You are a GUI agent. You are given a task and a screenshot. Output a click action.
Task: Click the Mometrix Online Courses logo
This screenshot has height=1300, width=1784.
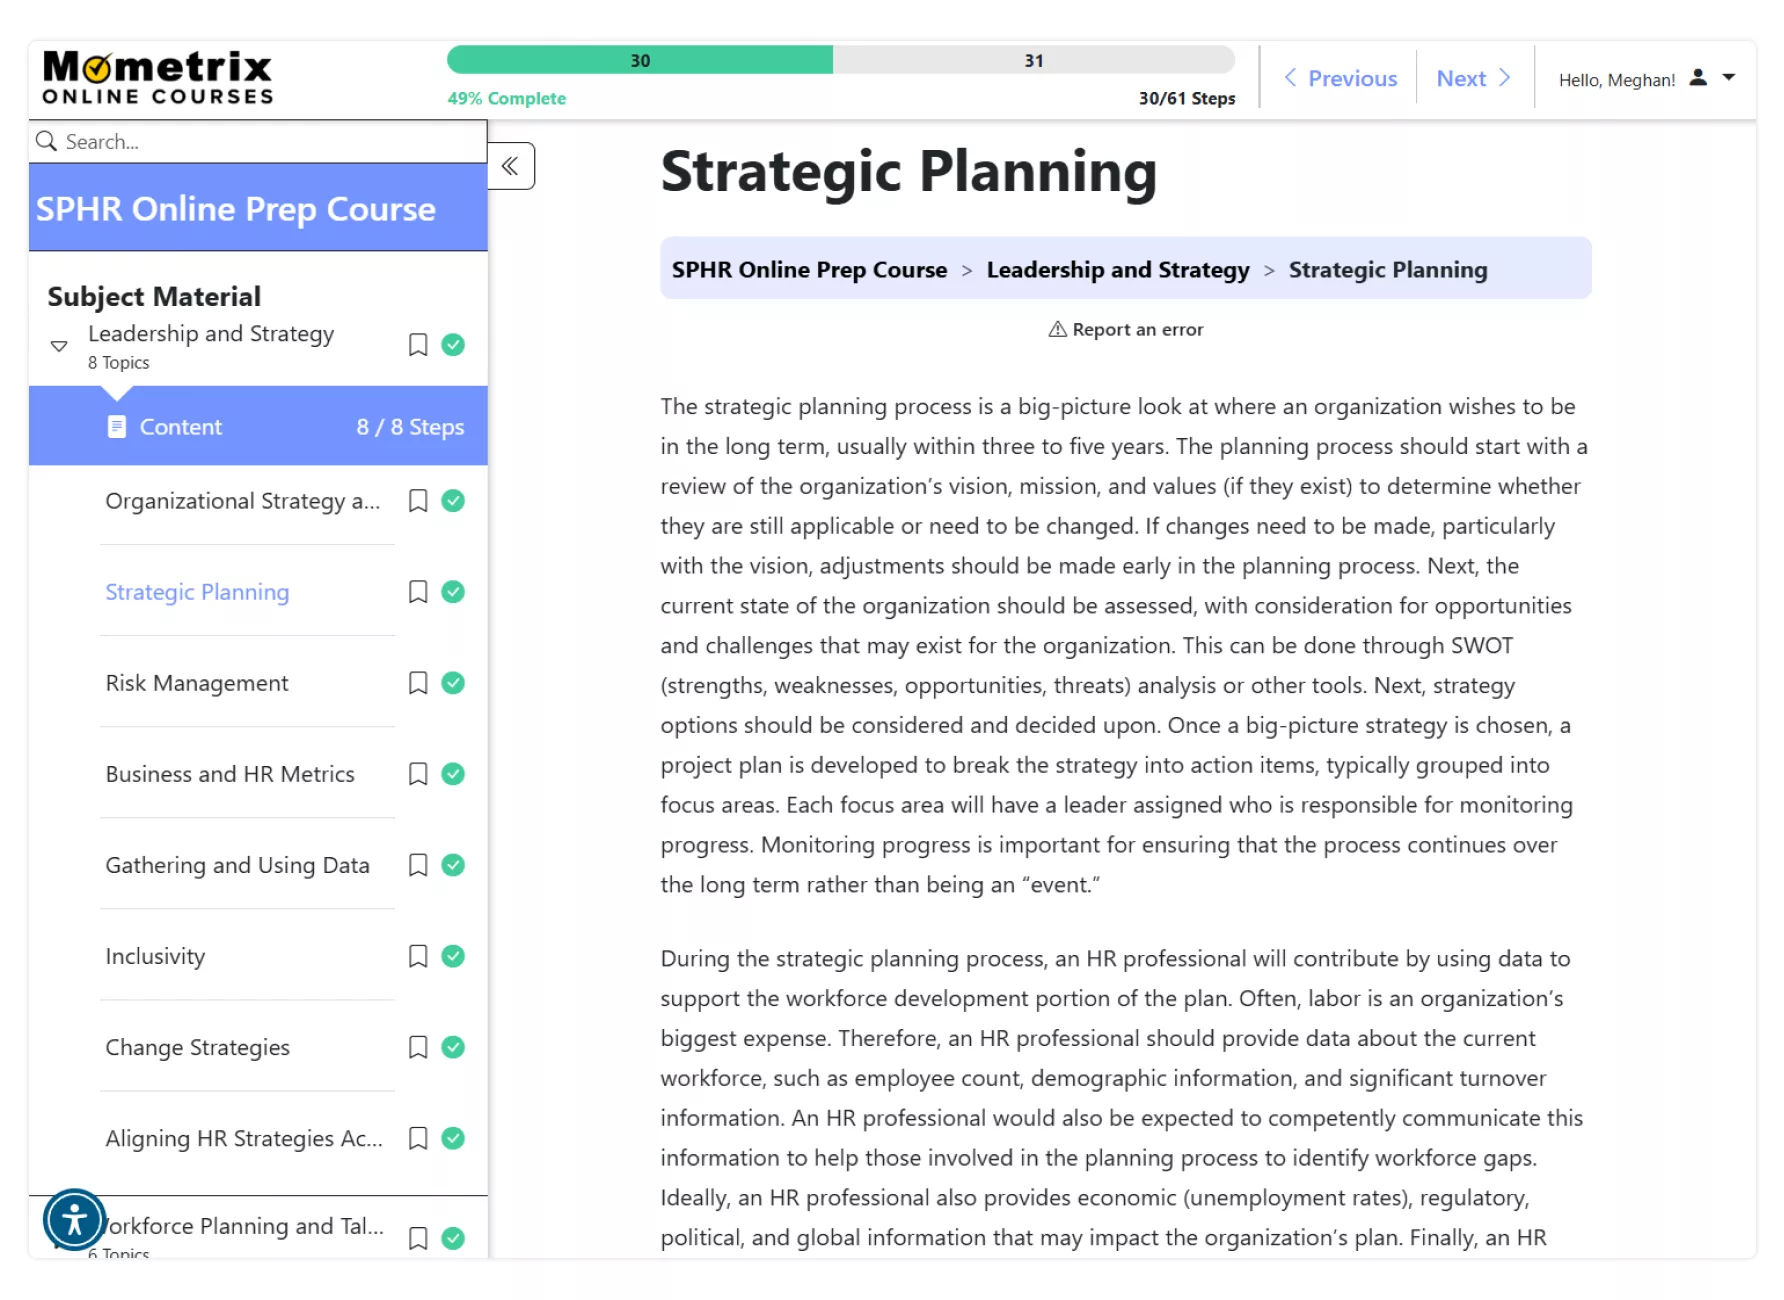point(158,78)
